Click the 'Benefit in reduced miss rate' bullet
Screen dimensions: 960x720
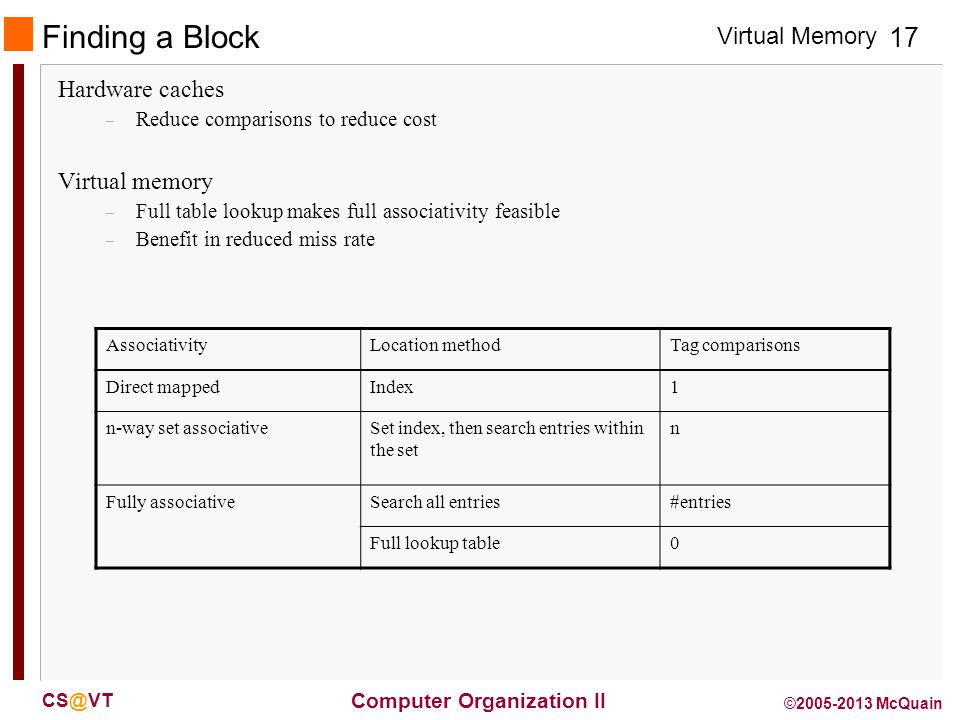click(255, 239)
